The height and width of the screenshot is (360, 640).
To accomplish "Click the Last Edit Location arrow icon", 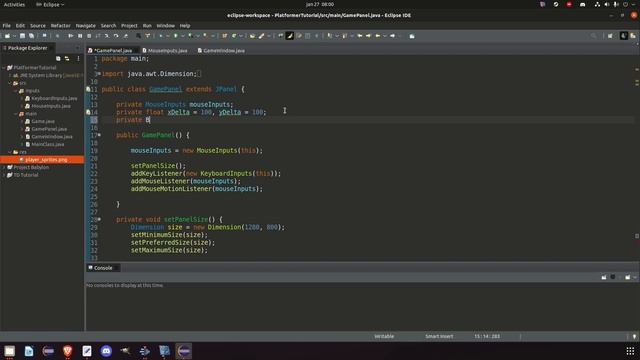I will tap(360, 36).
